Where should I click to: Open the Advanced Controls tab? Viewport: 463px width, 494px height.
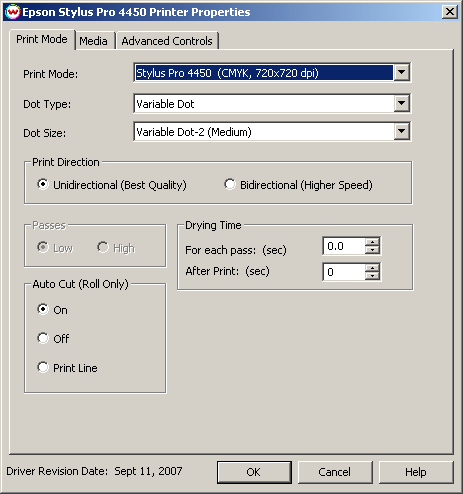[167, 41]
